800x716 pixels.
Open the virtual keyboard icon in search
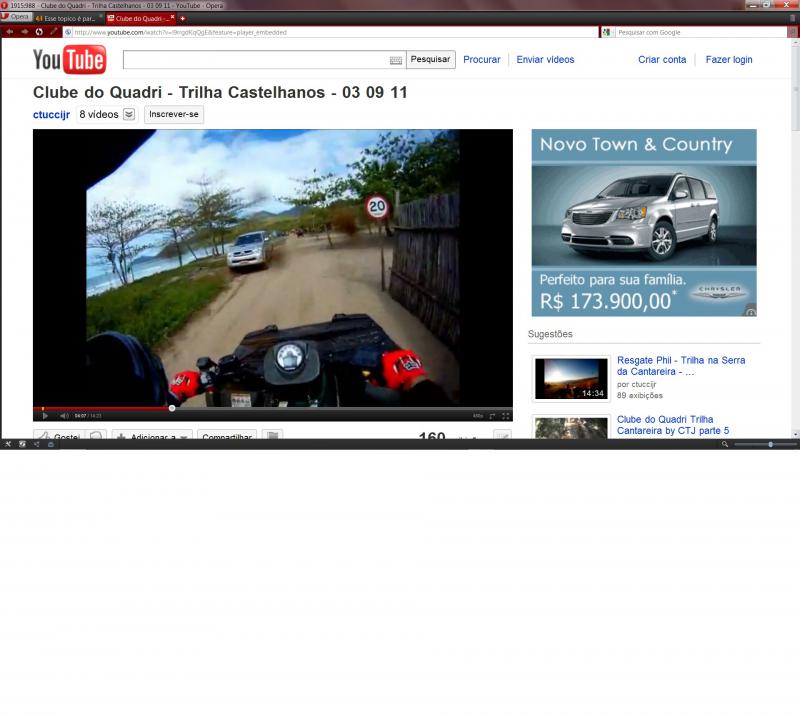[396, 60]
